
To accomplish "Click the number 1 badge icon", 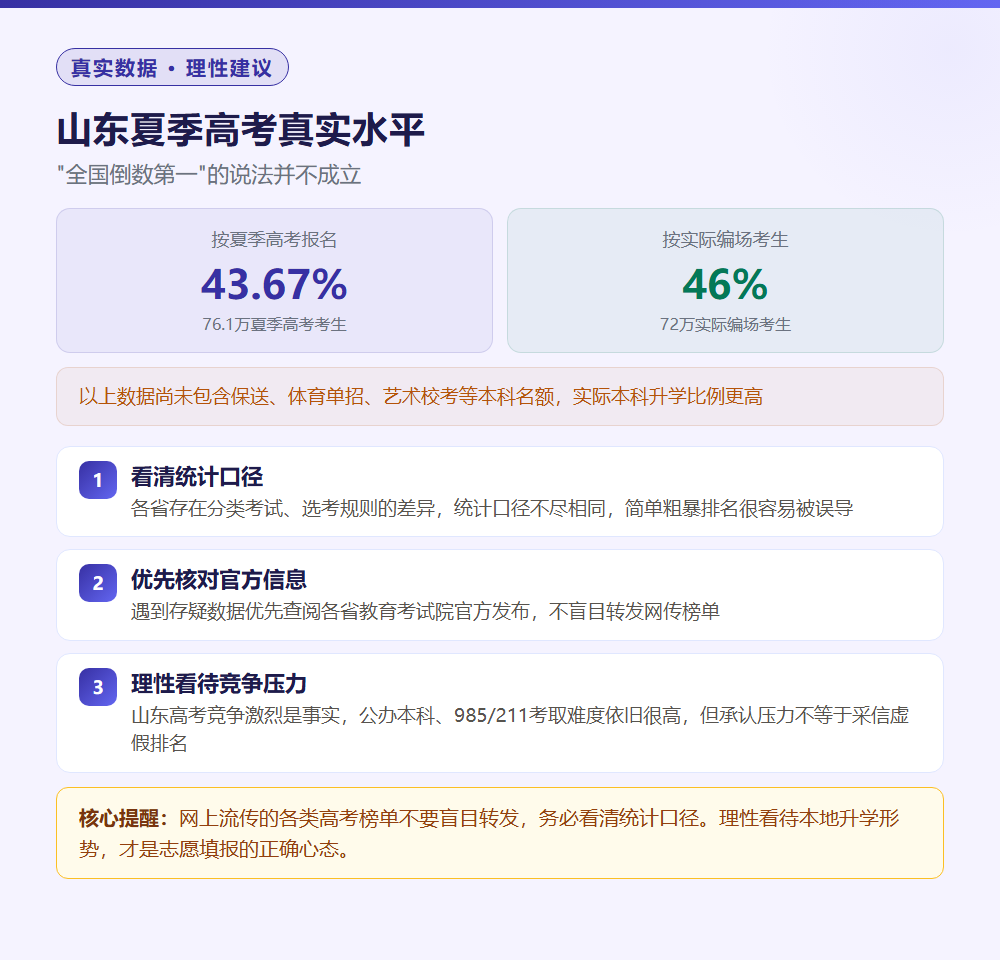I will pyautogui.click(x=98, y=480).
